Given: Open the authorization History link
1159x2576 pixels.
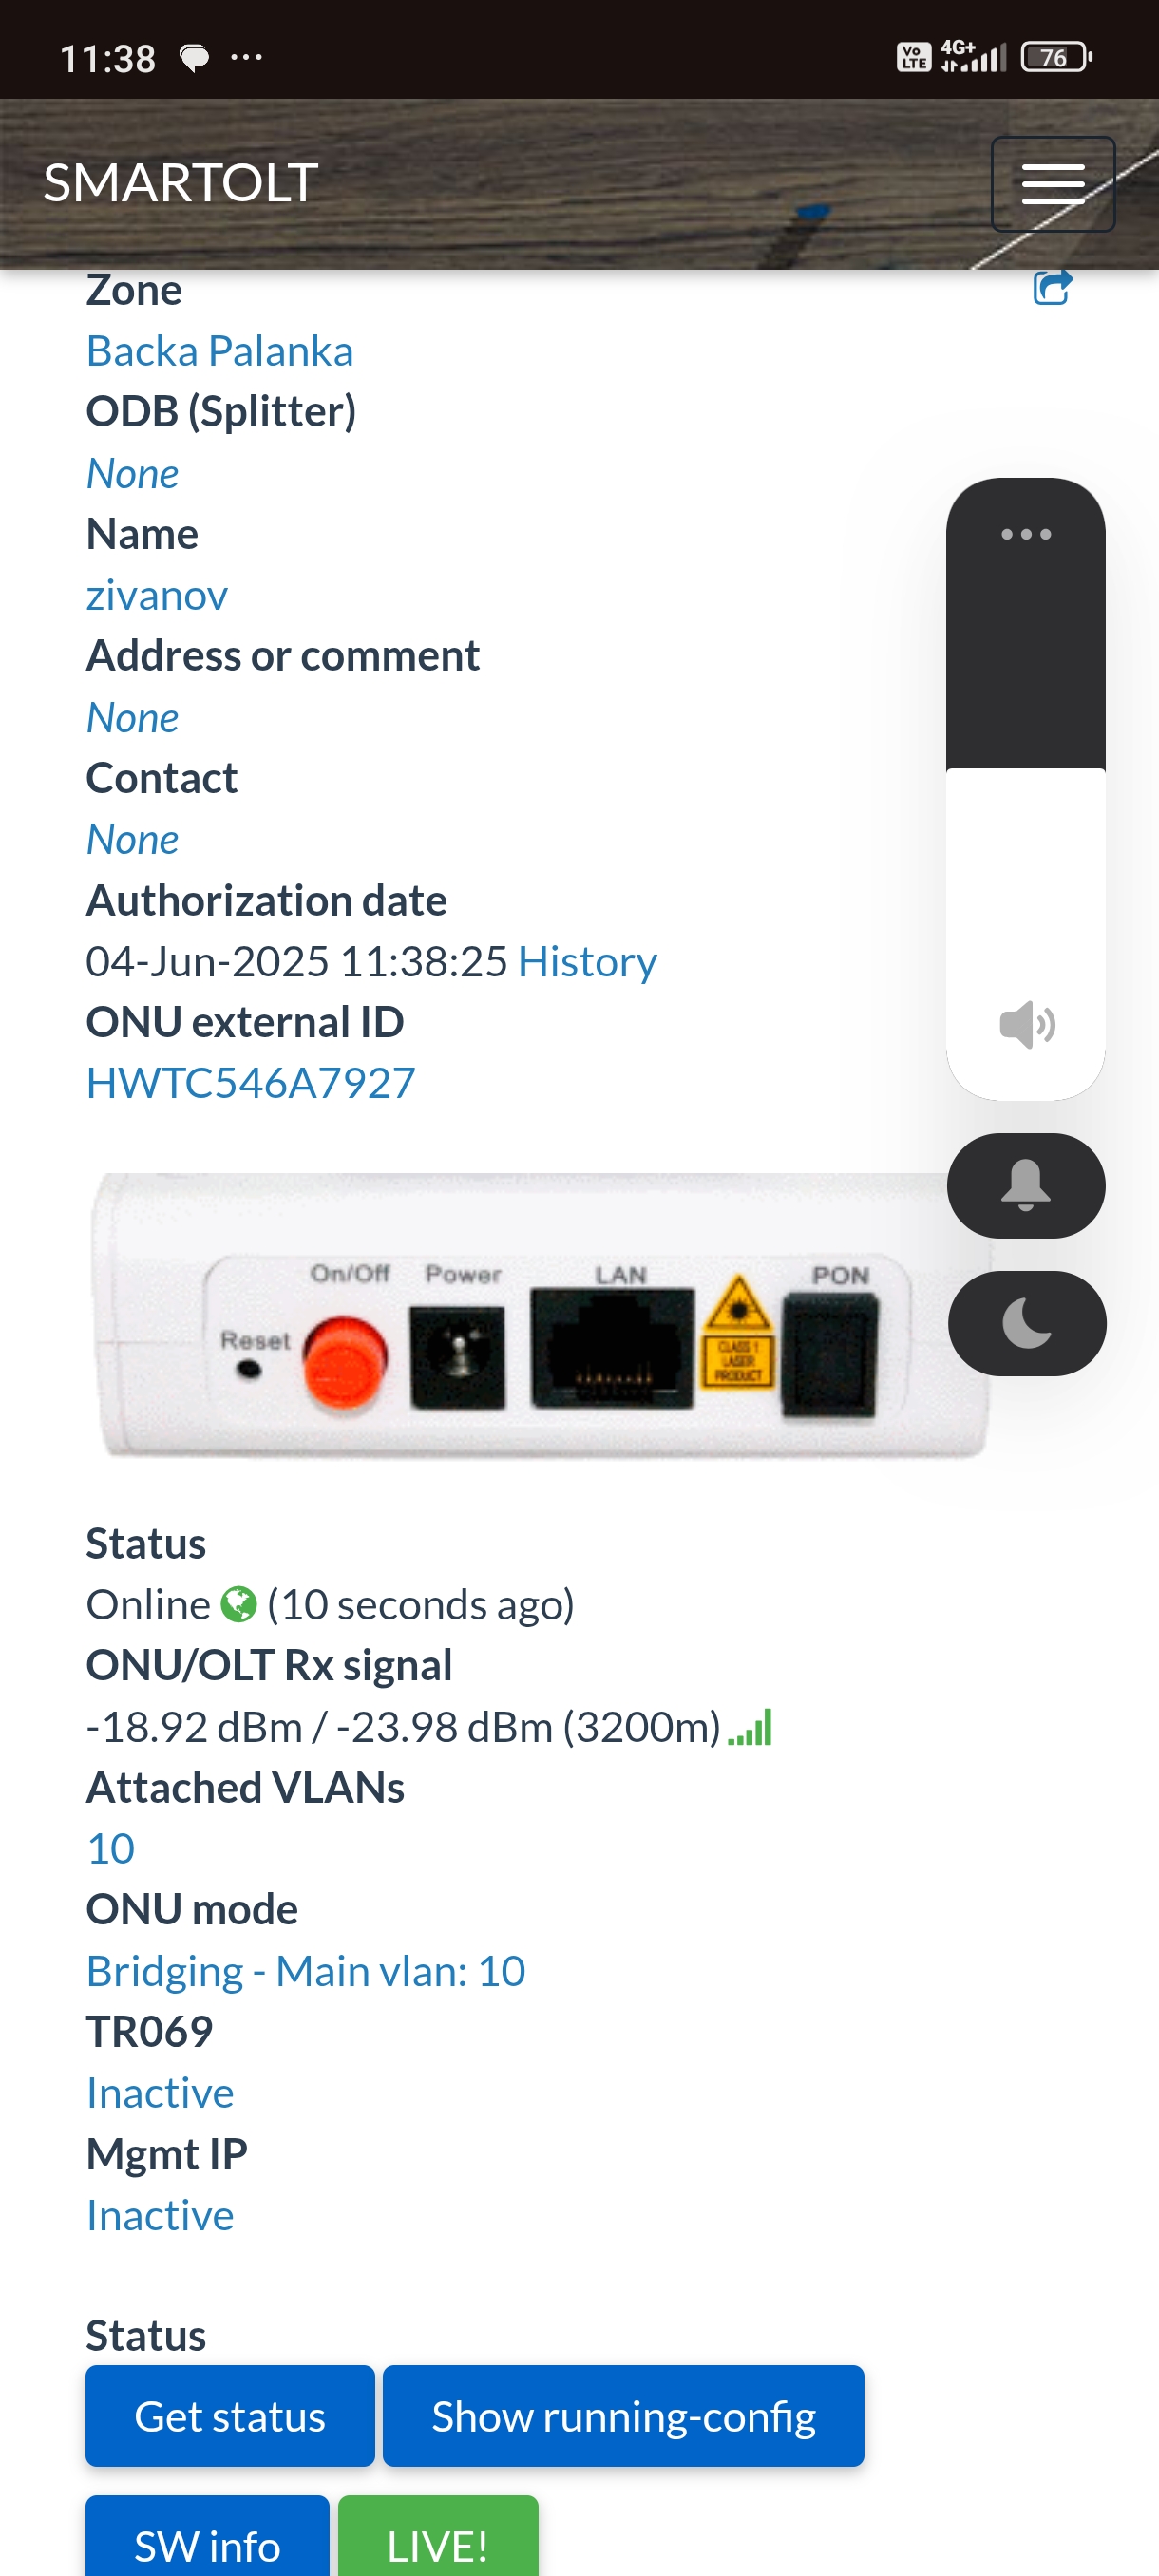Looking at the screenshot, I should 587,961.
